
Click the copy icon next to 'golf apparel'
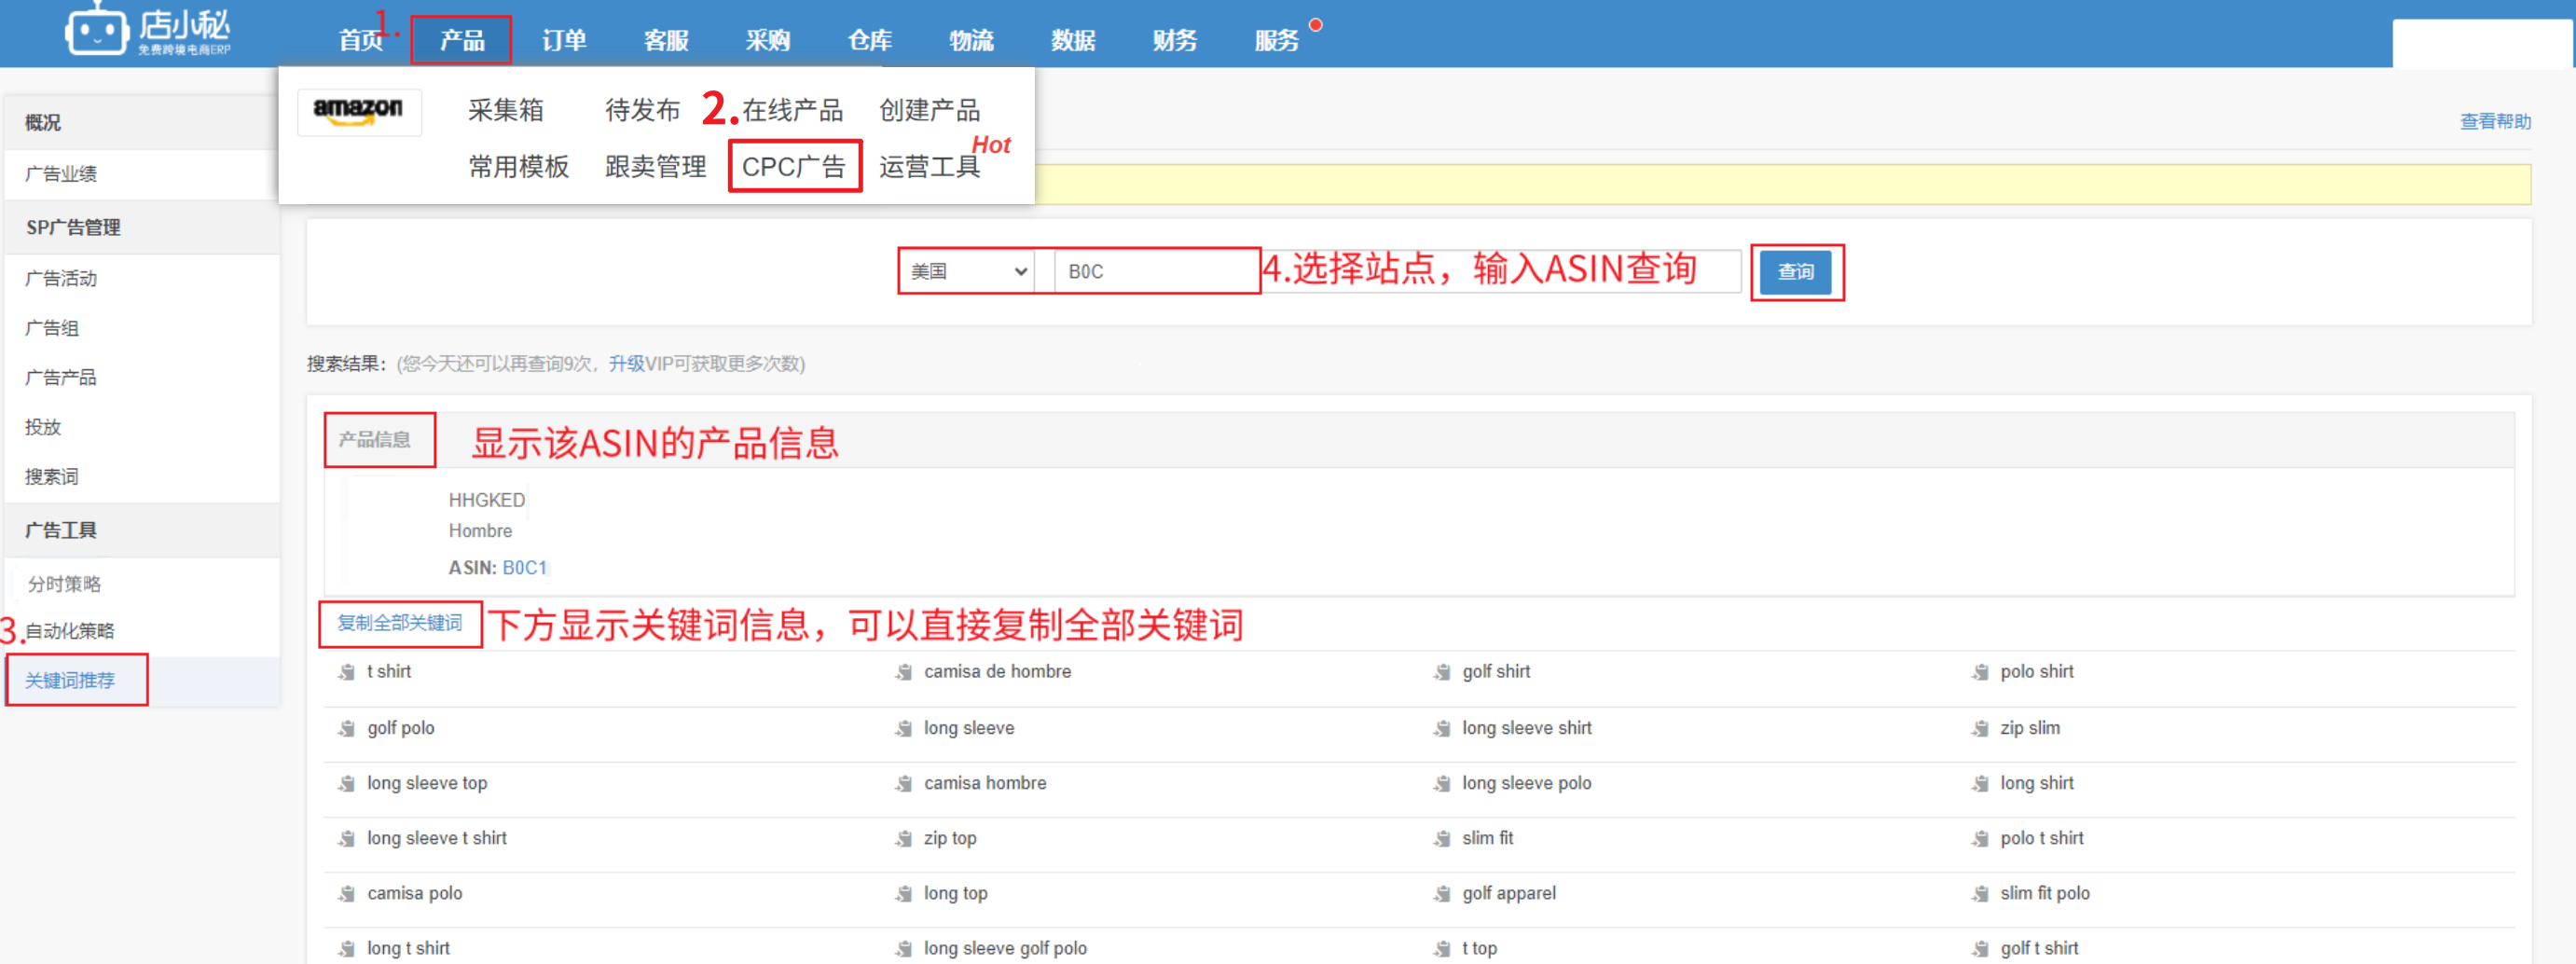coord(1442,893)
